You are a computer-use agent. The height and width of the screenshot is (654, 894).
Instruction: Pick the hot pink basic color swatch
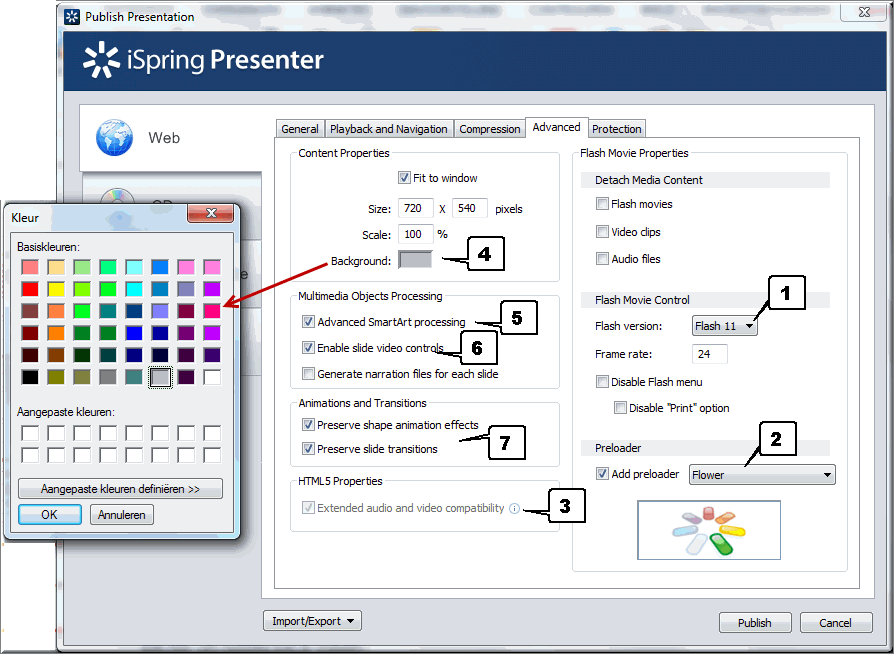[212, 311]
